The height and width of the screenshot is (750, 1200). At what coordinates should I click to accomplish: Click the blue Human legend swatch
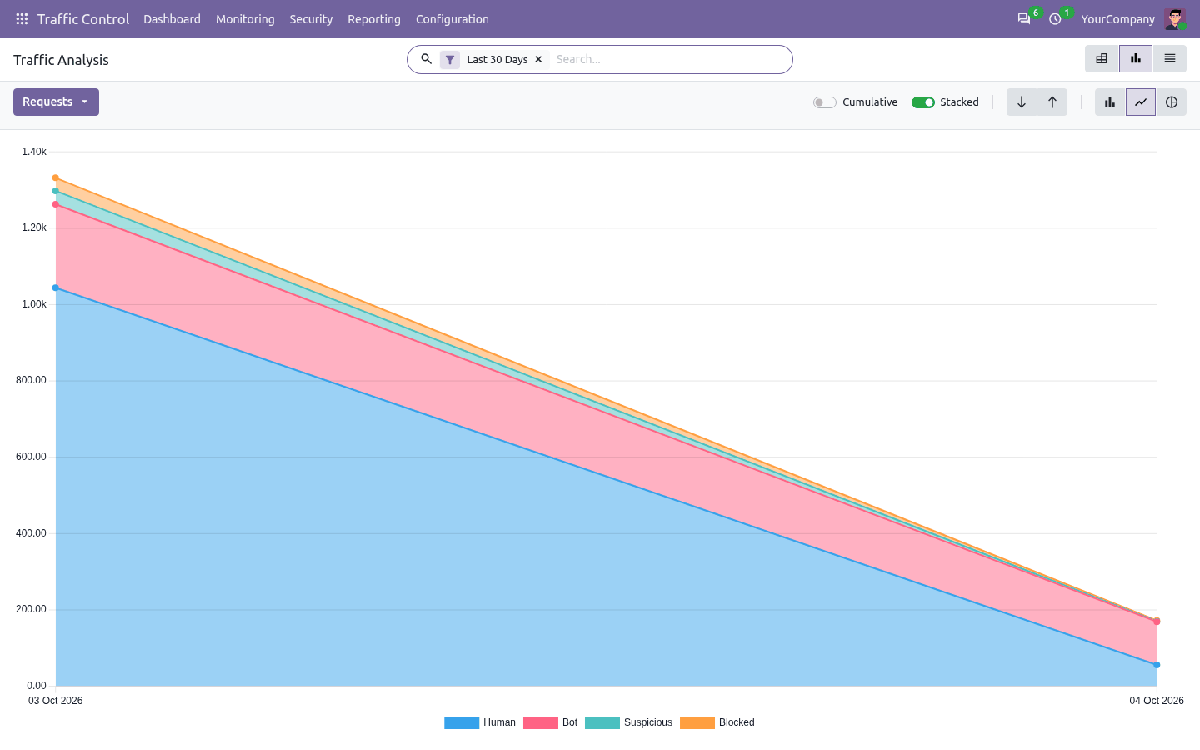[462, 723]
